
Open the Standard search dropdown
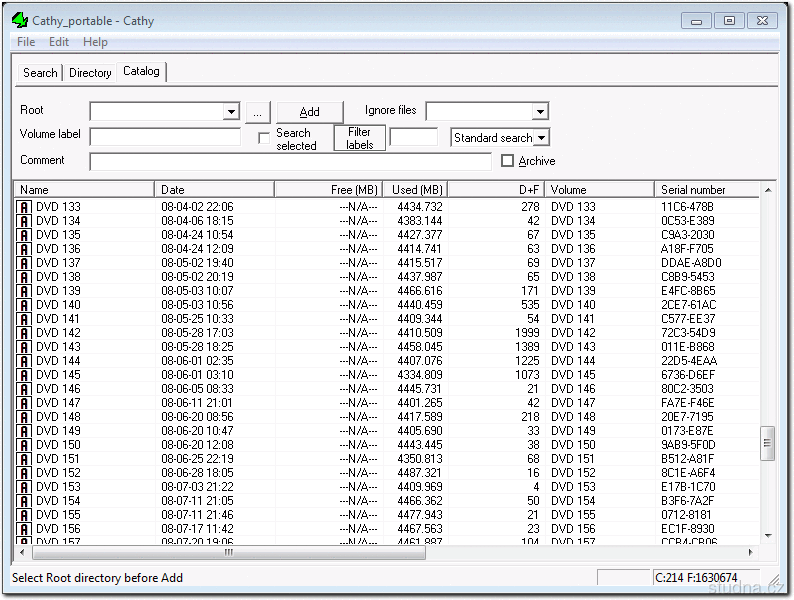[x=541, y=138]
